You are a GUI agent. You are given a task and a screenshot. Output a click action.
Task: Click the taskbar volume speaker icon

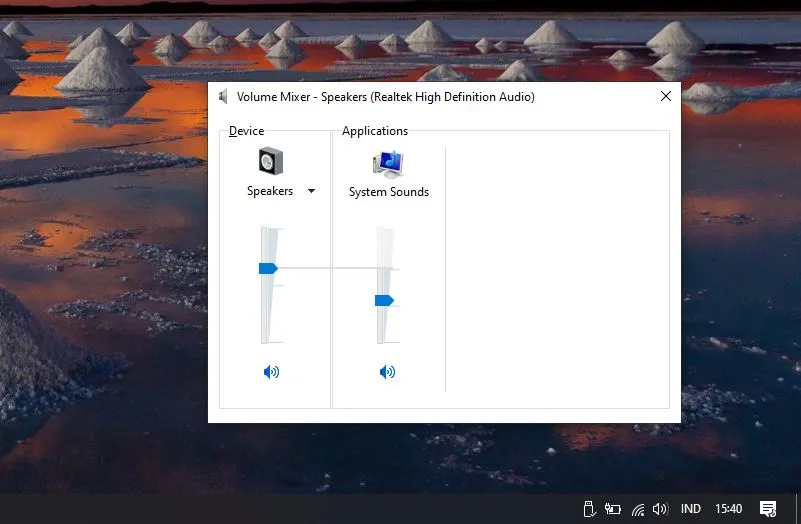pyautogui.click(x=659, y=509)
